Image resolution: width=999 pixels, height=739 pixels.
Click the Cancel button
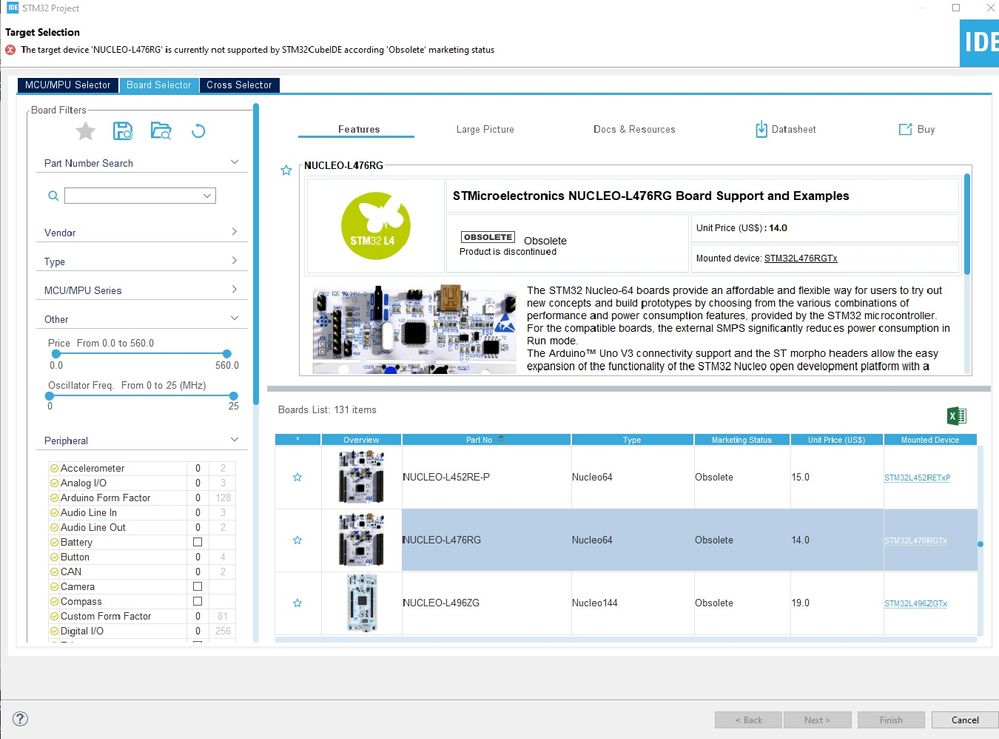(965, 720)
